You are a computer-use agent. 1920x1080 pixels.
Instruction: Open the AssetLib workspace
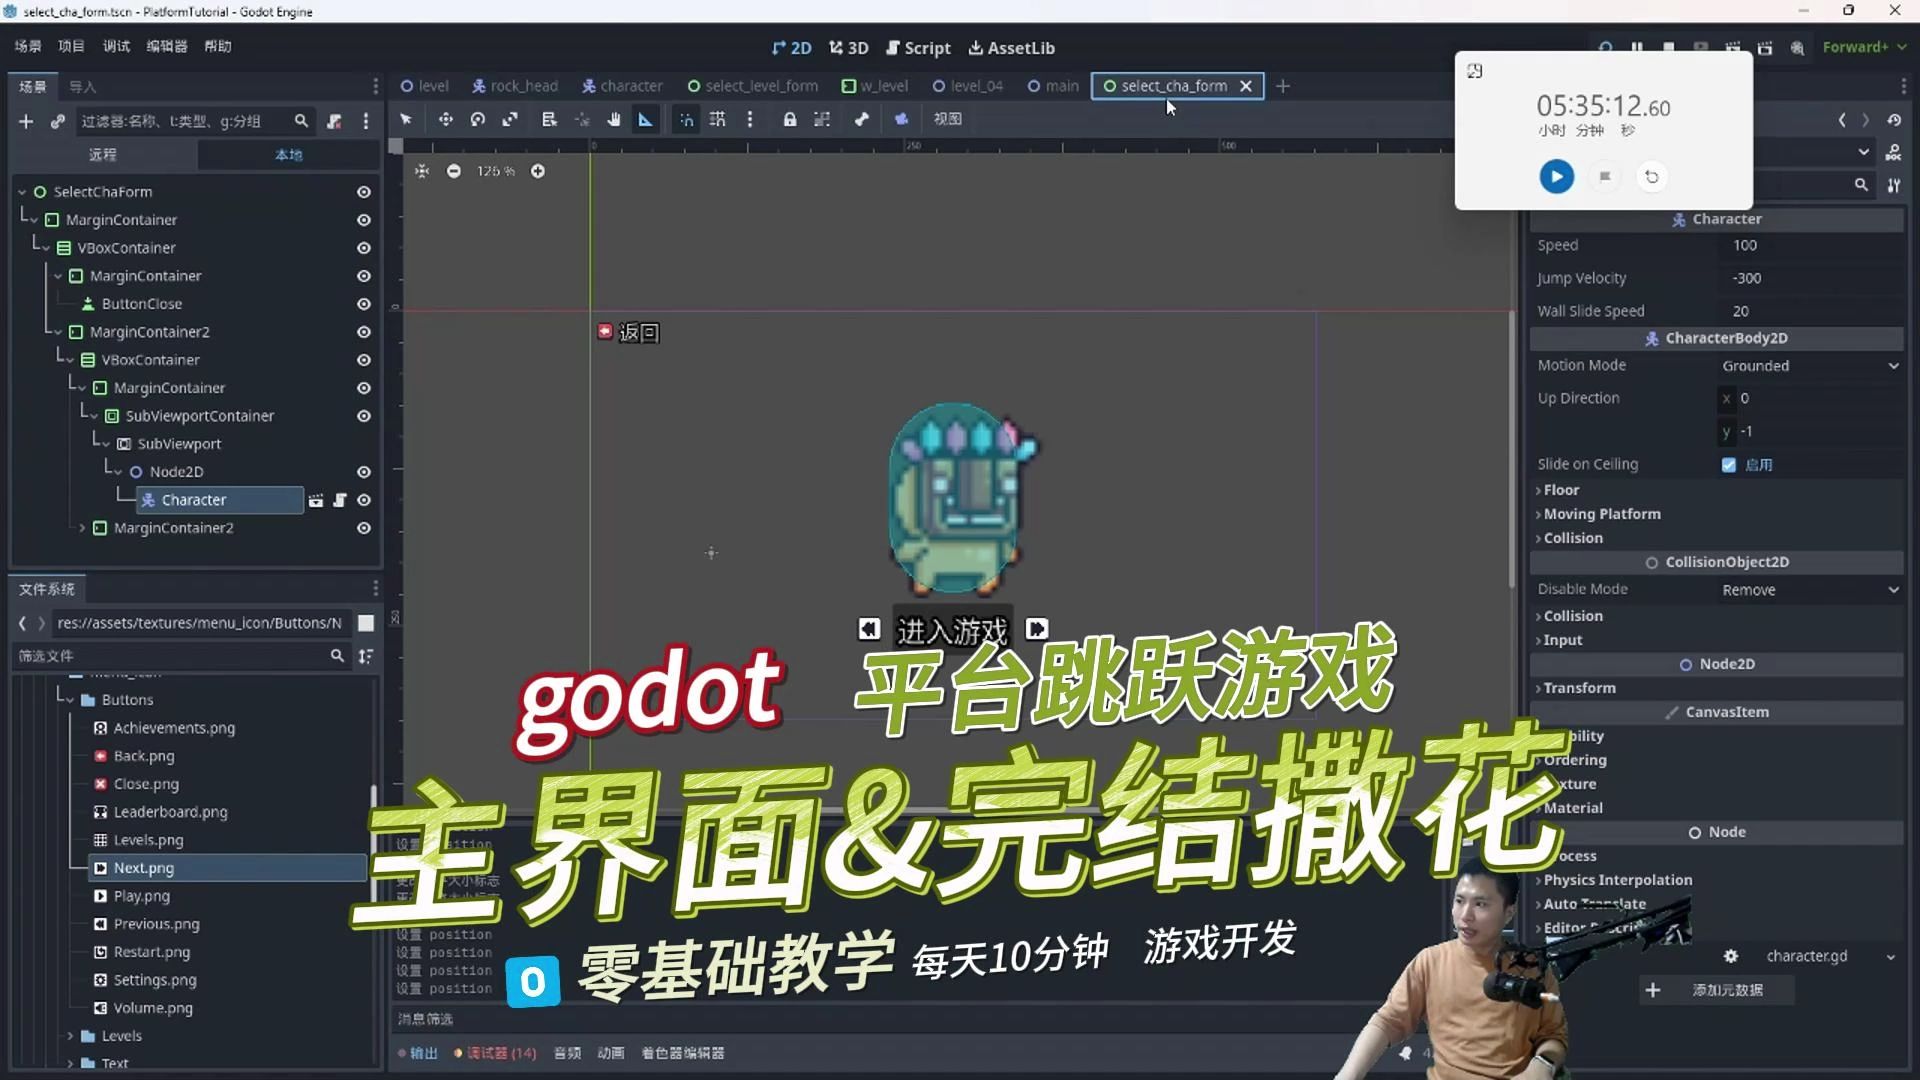[x=1011, y=48]
